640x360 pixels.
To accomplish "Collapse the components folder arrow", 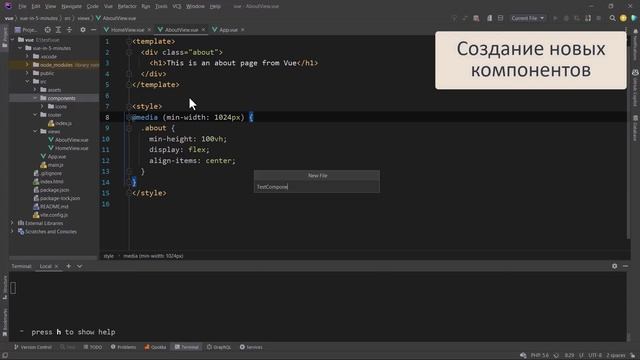I will pyautogui.click(x=35, y=98).
